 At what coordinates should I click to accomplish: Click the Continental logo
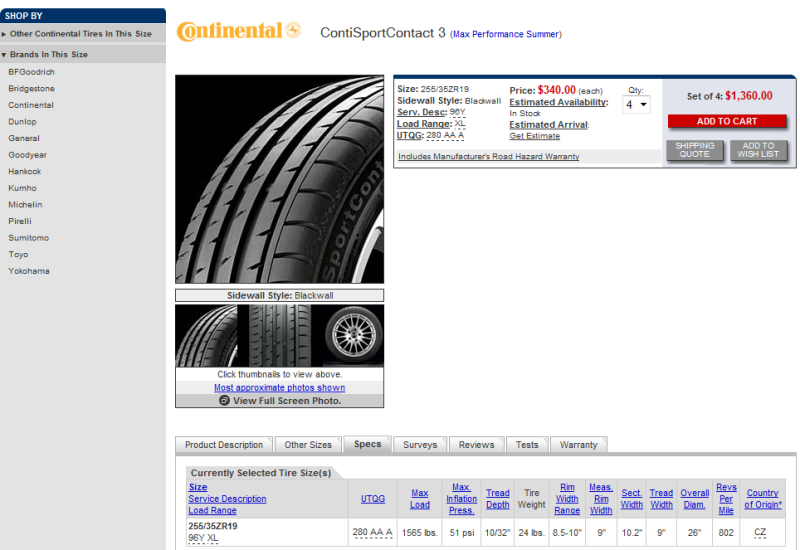coord(239,32)
